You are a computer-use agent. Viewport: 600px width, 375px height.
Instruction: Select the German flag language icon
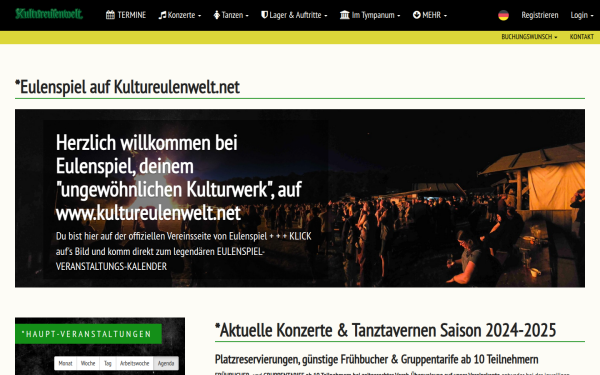click(503, 15)
